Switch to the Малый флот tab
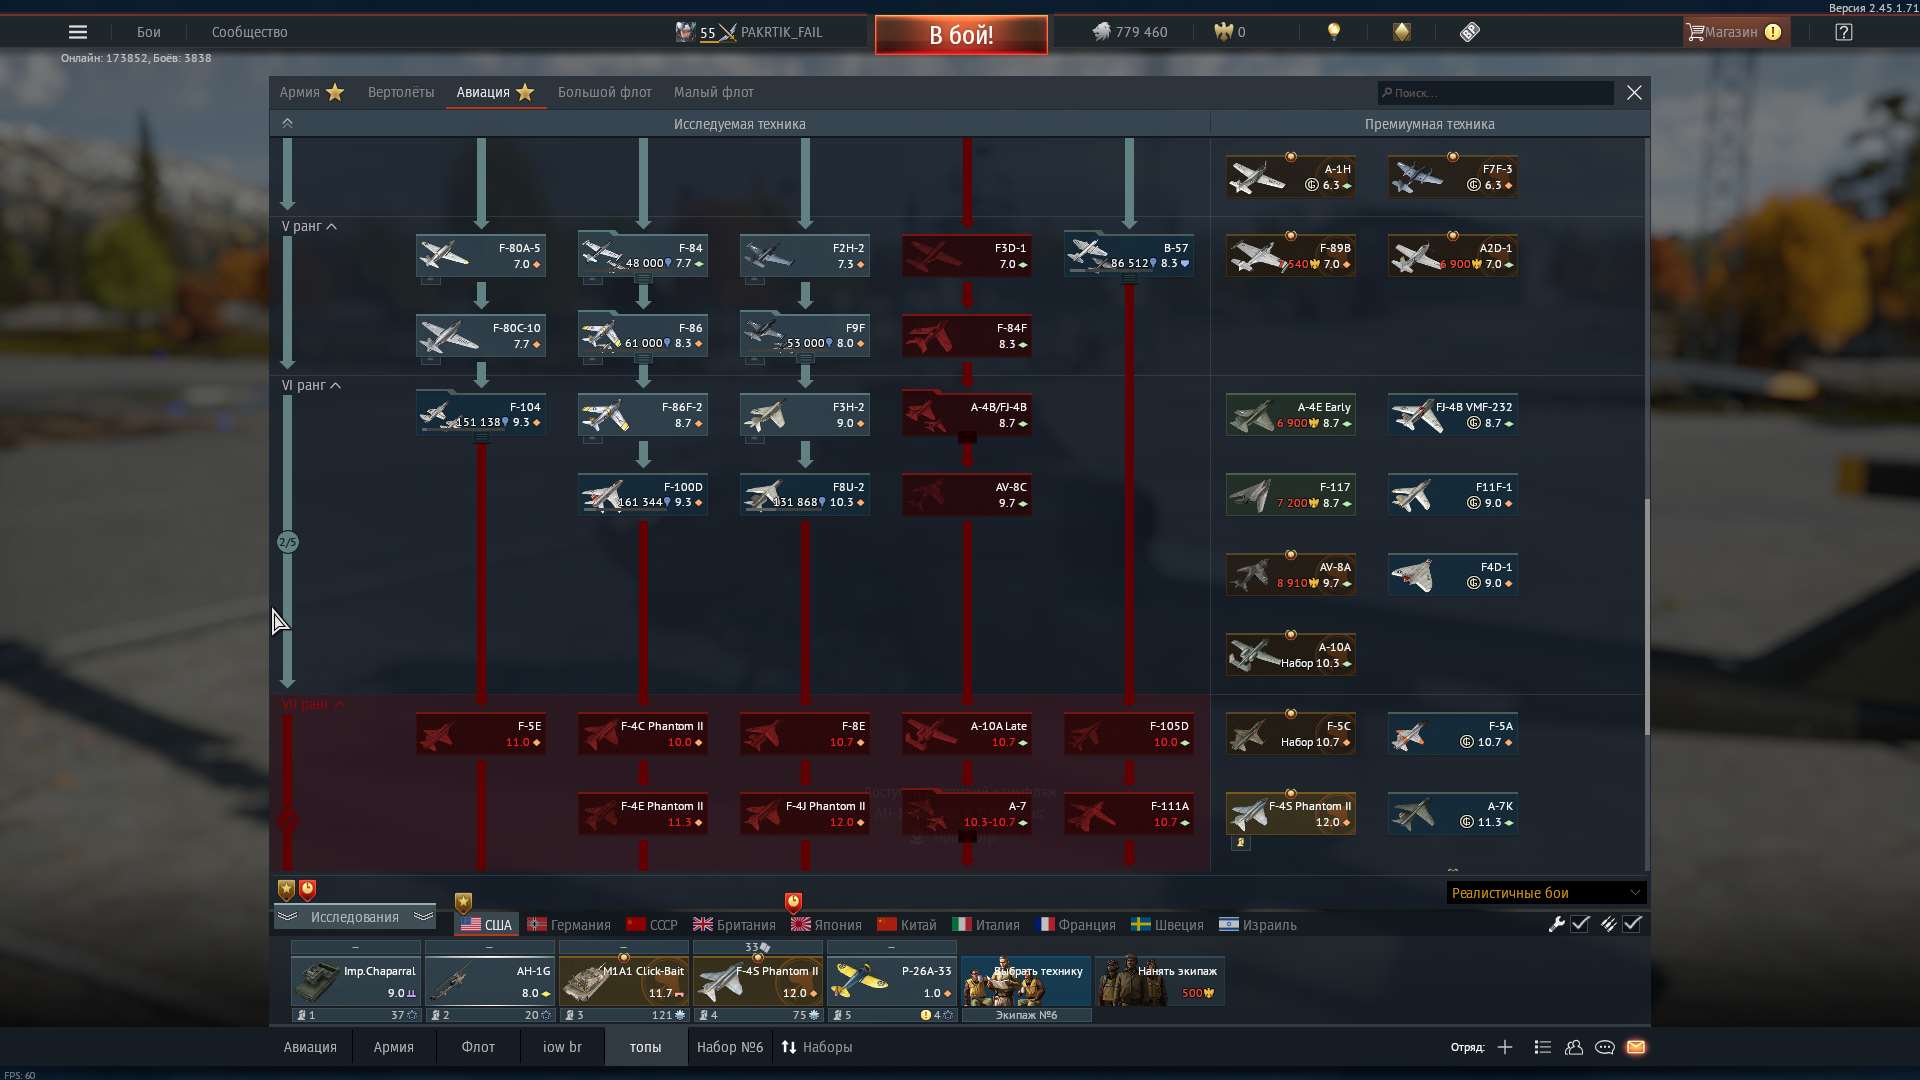The width and height of the screenshot is (1920, 1080). (713, 92)
